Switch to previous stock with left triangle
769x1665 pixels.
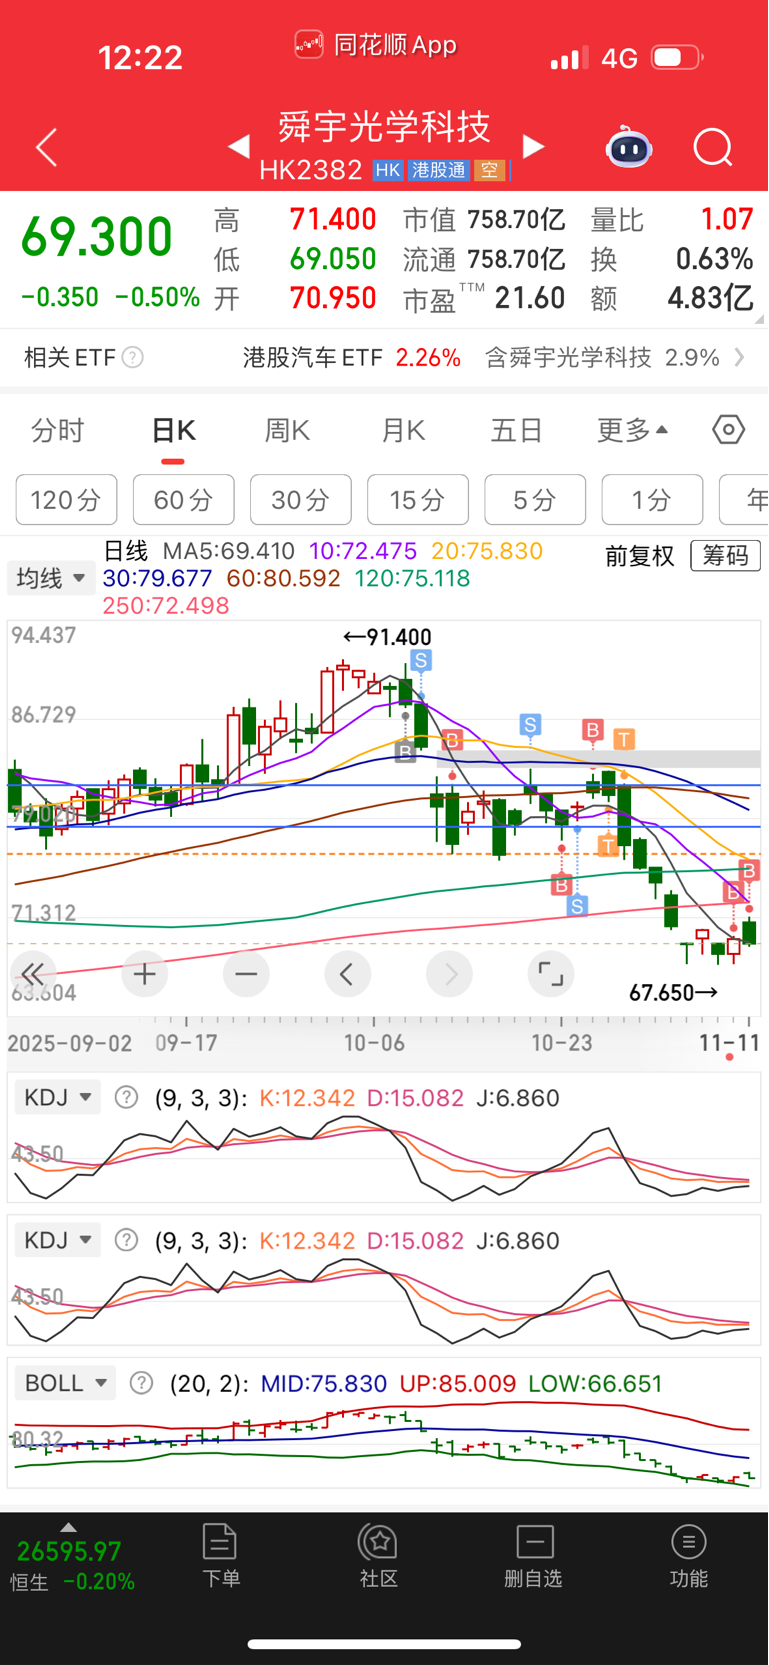tap(238, 147)
